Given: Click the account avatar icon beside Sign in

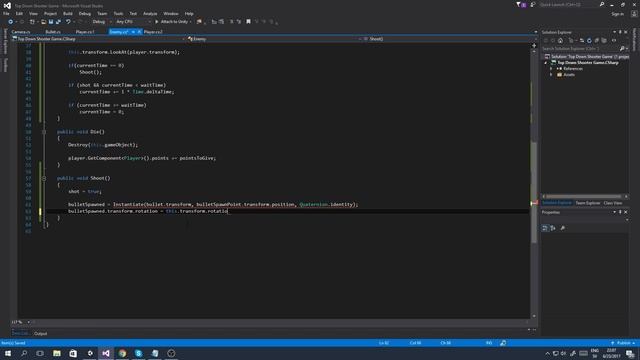Looking at the screenshot, I should [x=634, y=14].
